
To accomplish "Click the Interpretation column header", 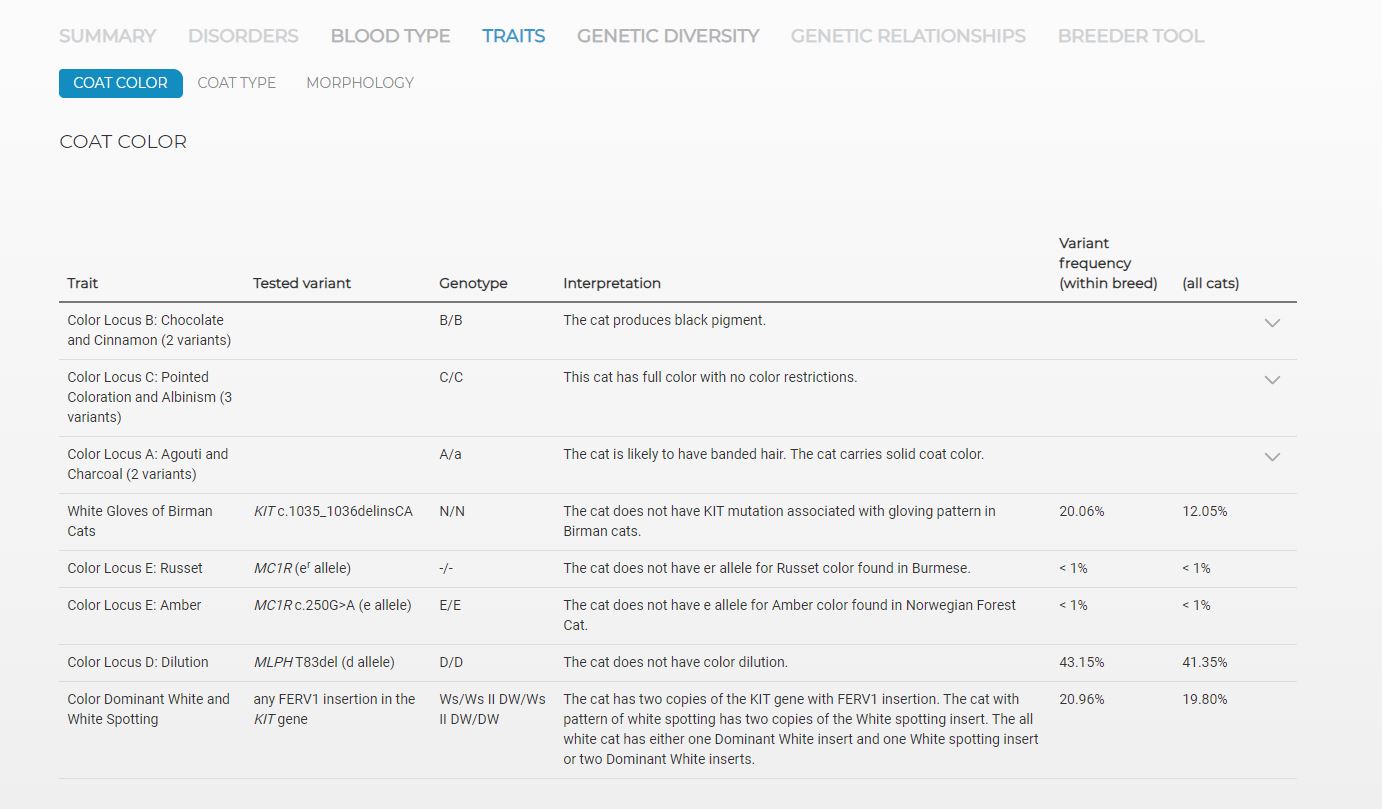I will pos(612,283).
